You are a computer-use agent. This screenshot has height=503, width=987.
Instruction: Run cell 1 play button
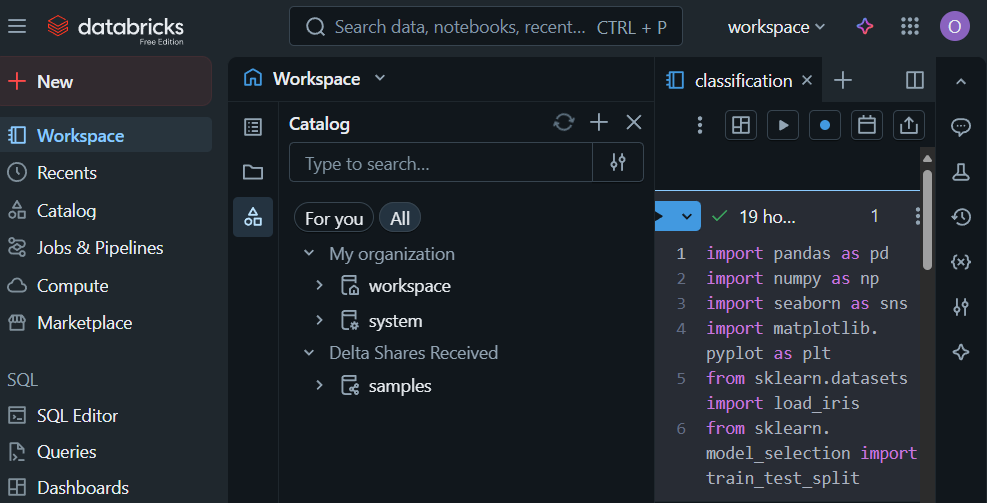tap(661, 217)
